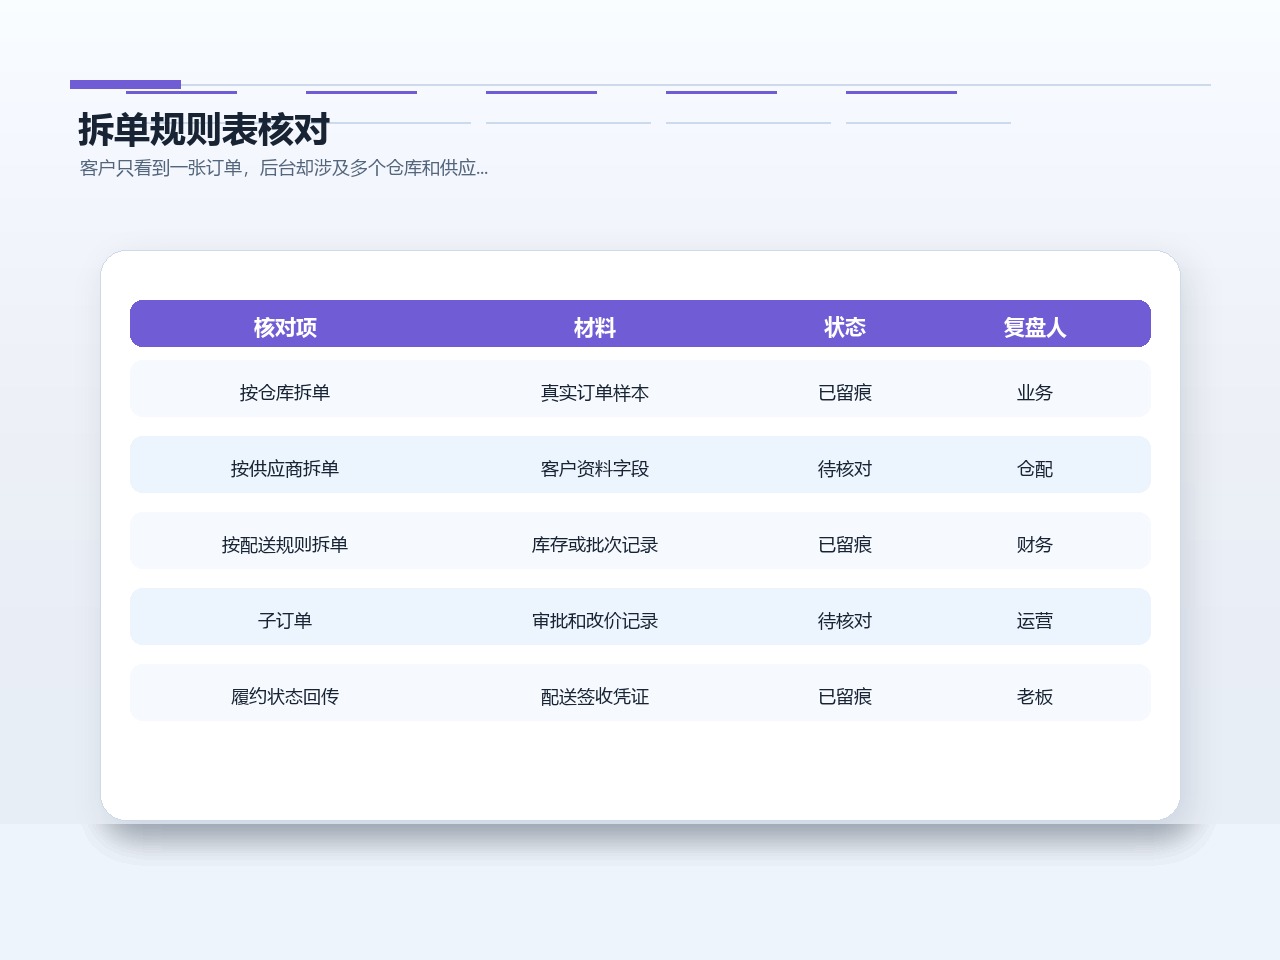Click the 财务 reviewer cell
The height and width of the screenshot is (960, 1280).
[x=1035, y=545]
